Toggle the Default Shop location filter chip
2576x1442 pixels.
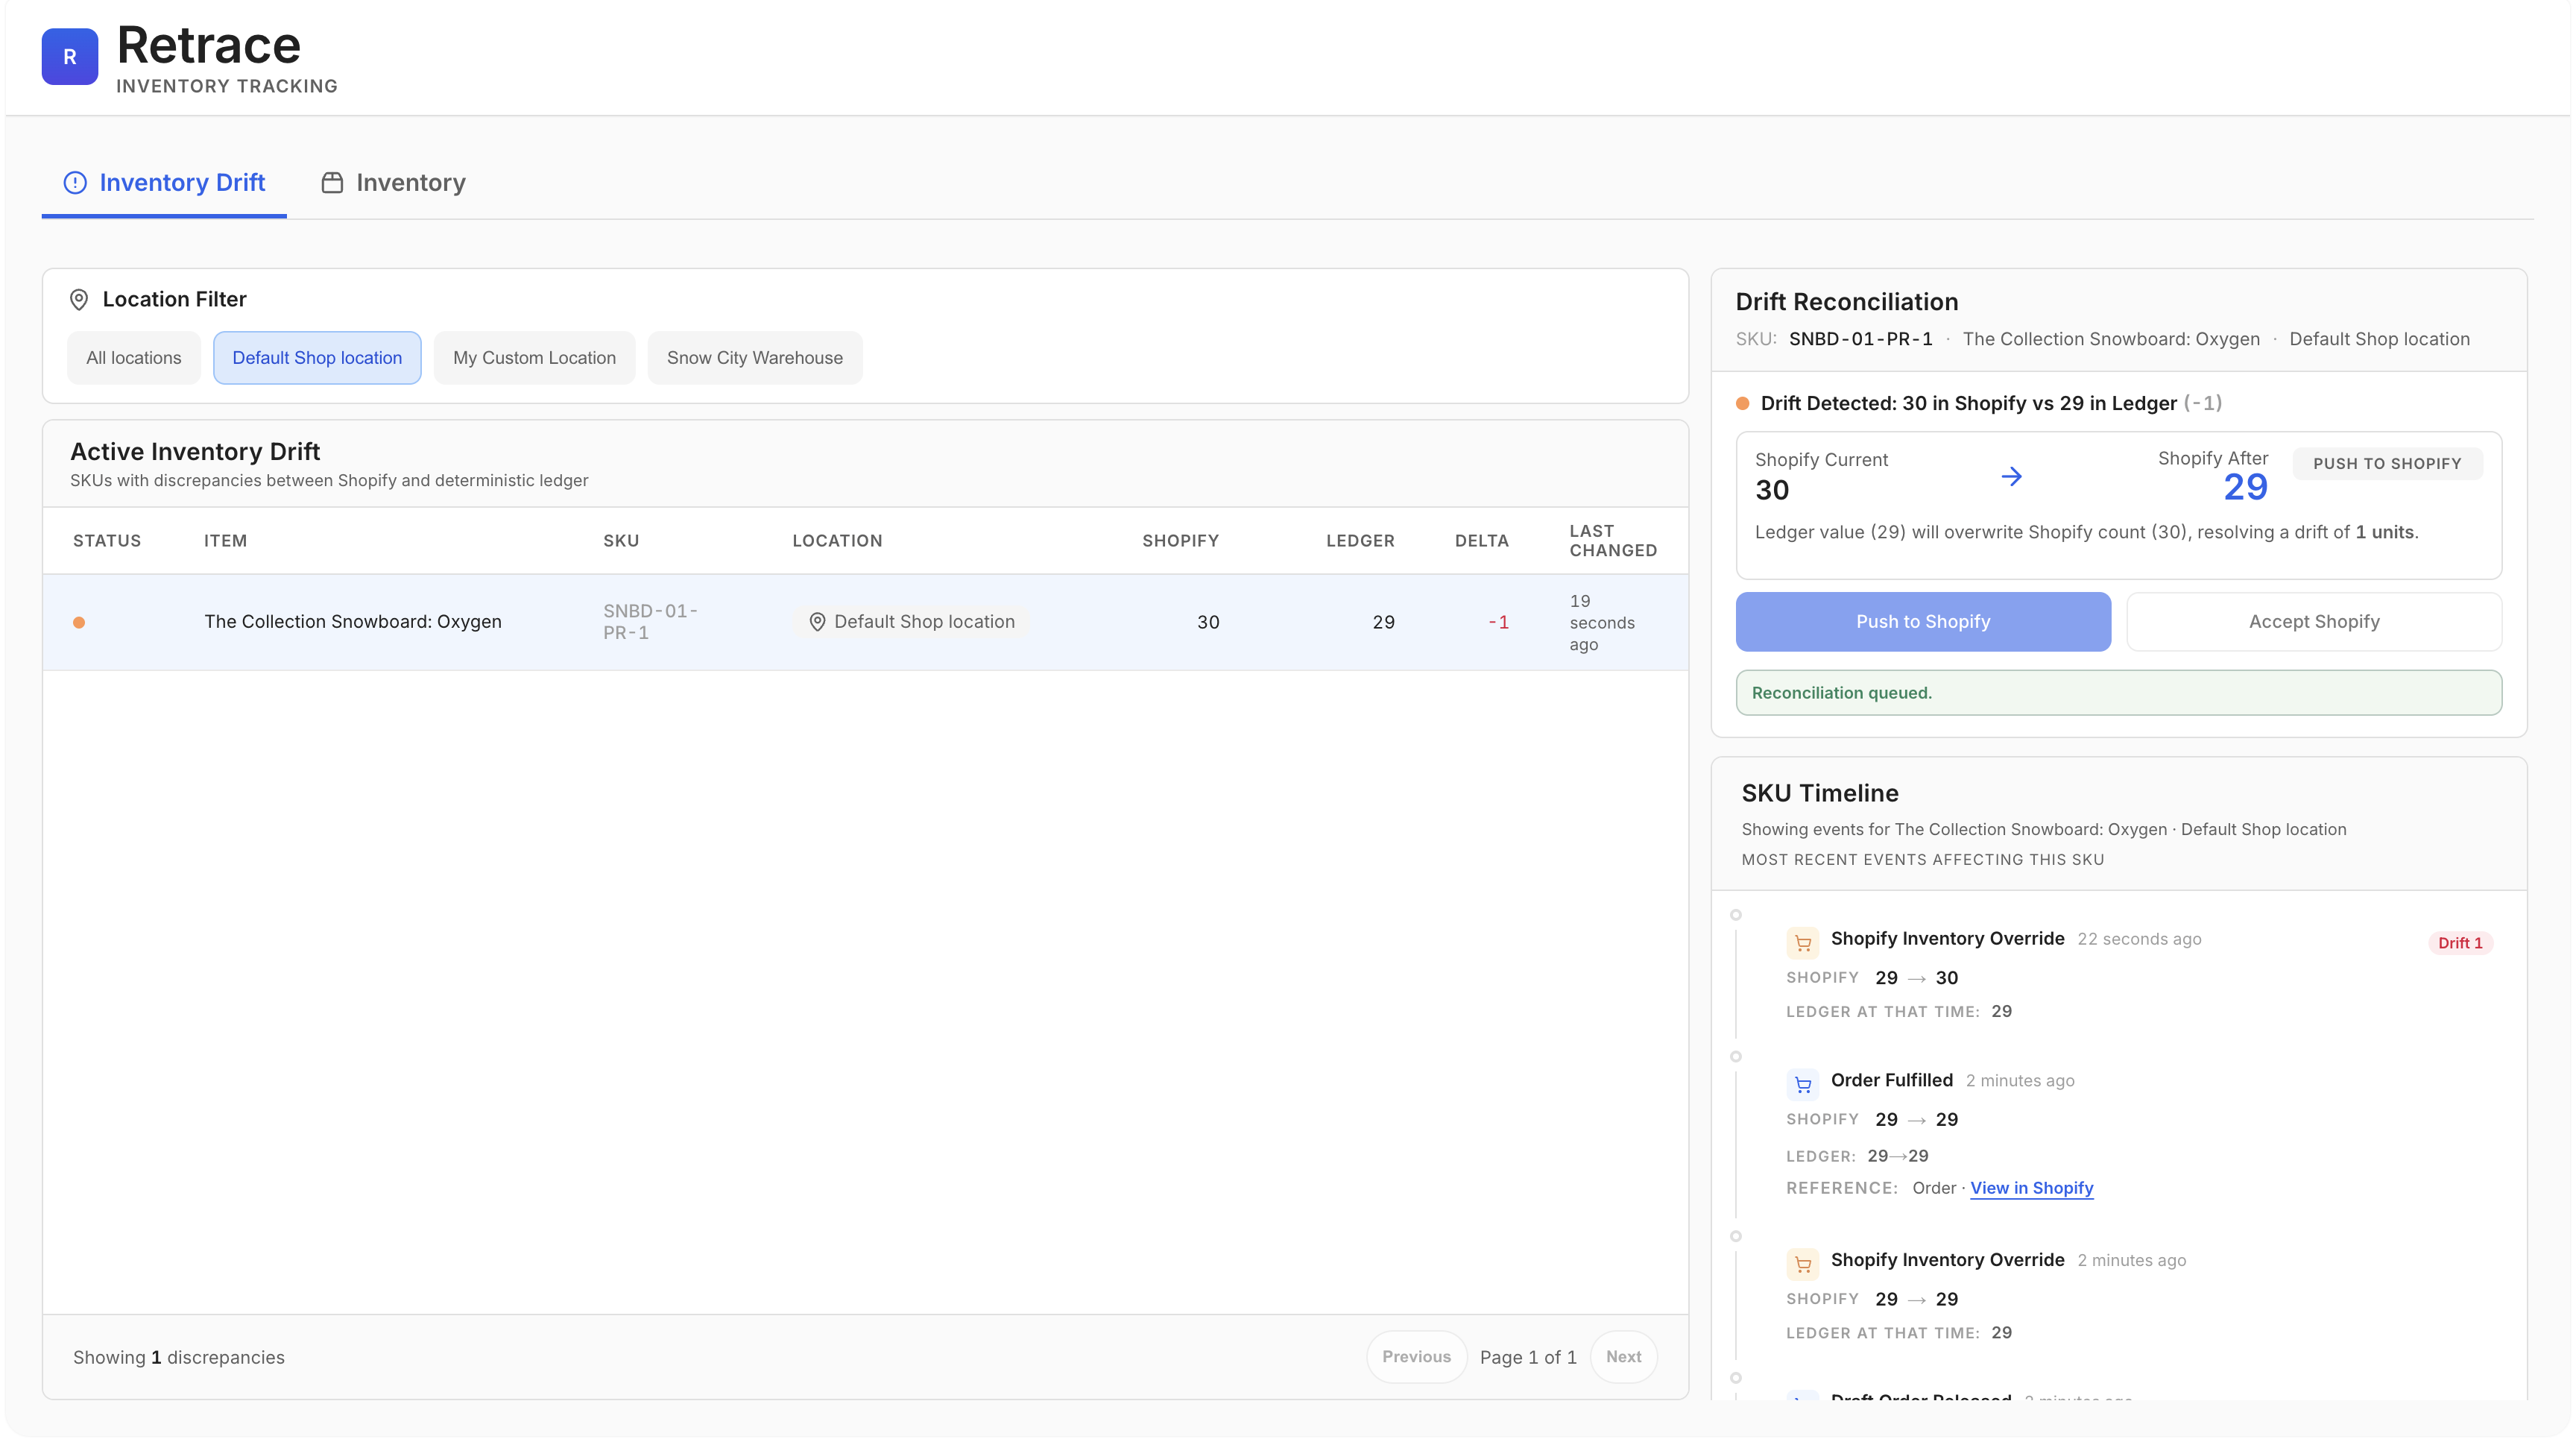317,358
